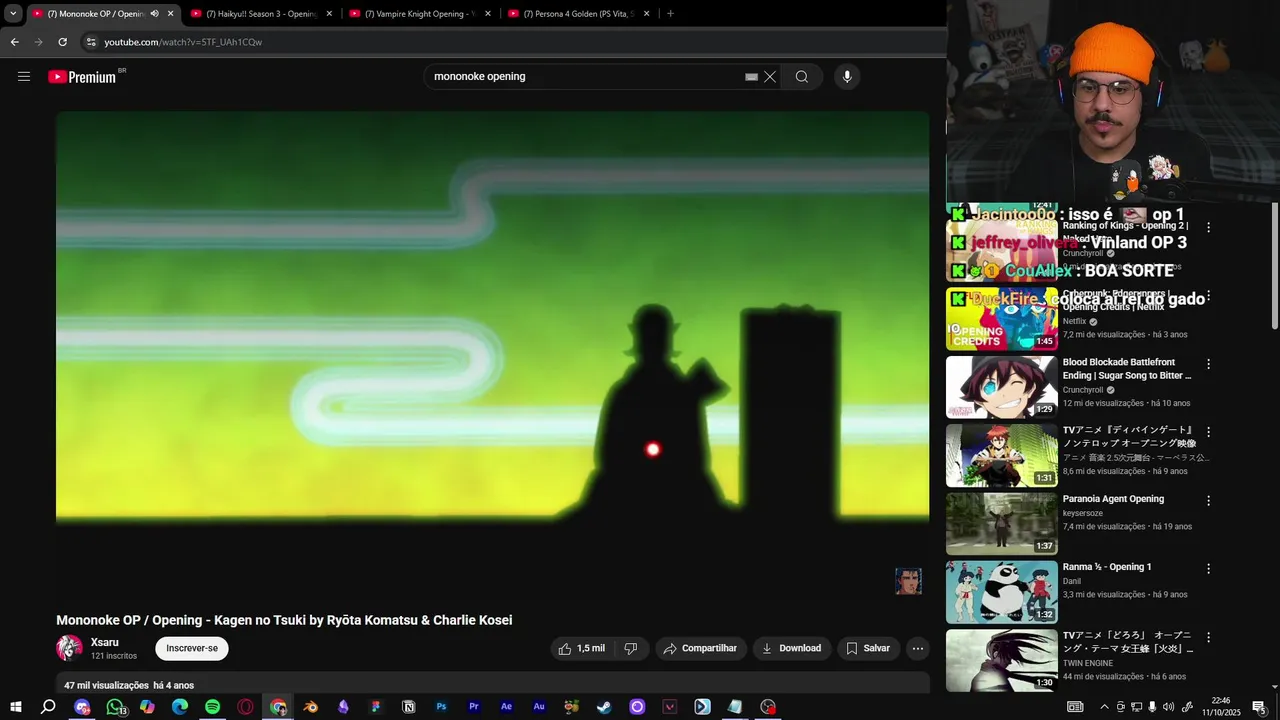Click the Download button

[792, 648]
